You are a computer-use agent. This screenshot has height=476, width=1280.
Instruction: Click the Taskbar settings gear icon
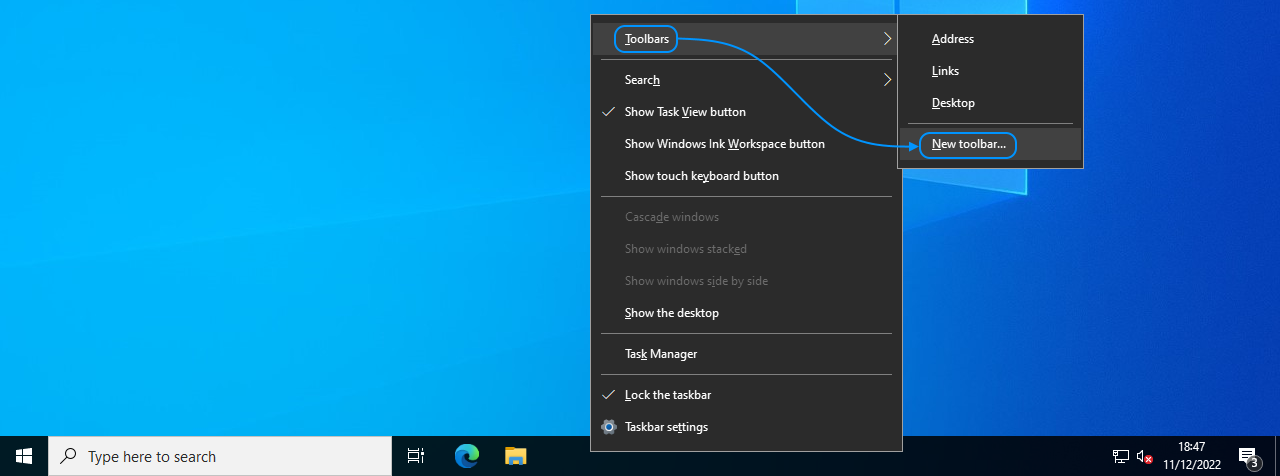[x=609, y=427]
